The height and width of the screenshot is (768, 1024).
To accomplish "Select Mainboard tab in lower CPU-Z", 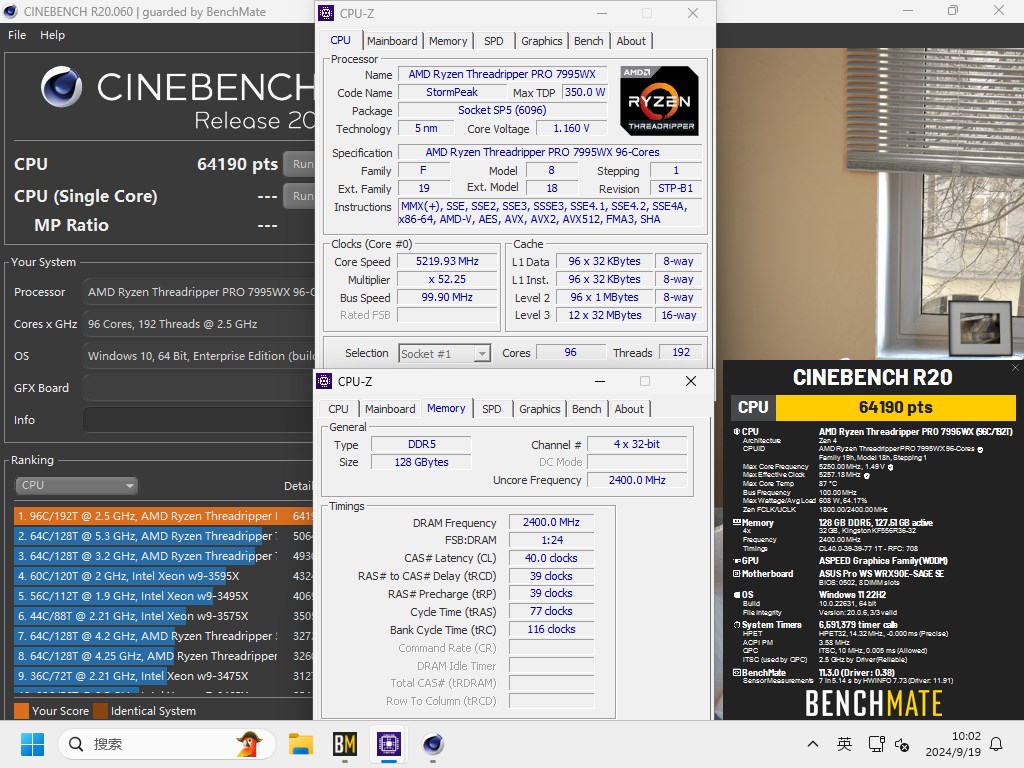I will click(390, 409).
